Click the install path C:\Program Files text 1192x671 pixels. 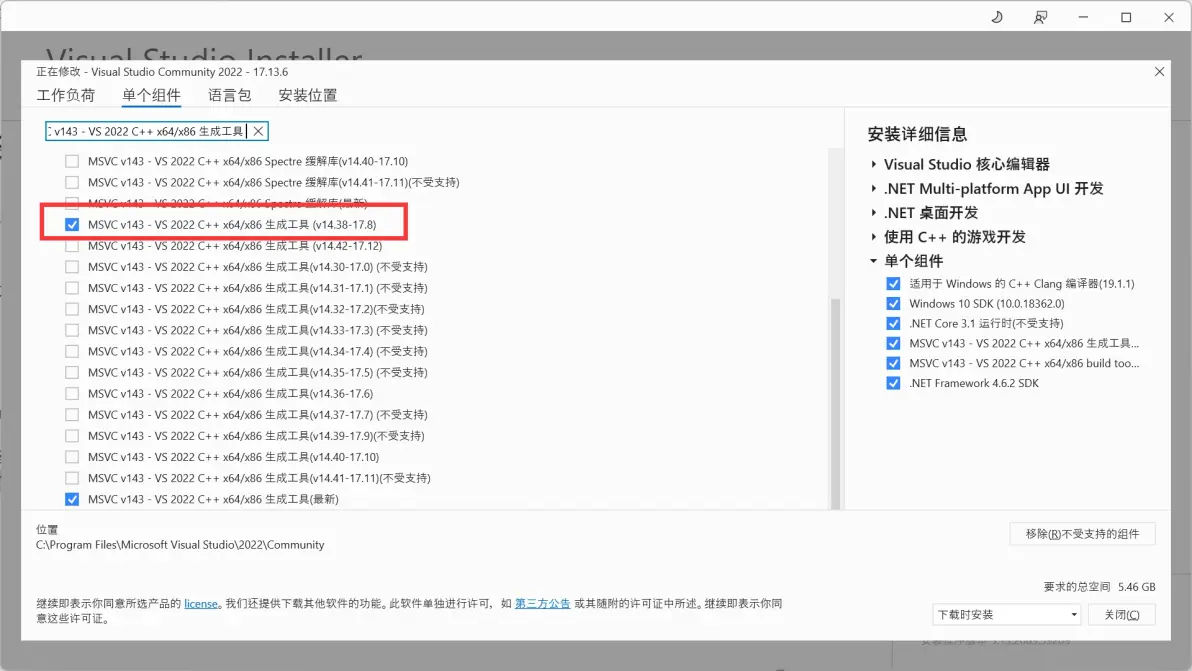[180, 545]
